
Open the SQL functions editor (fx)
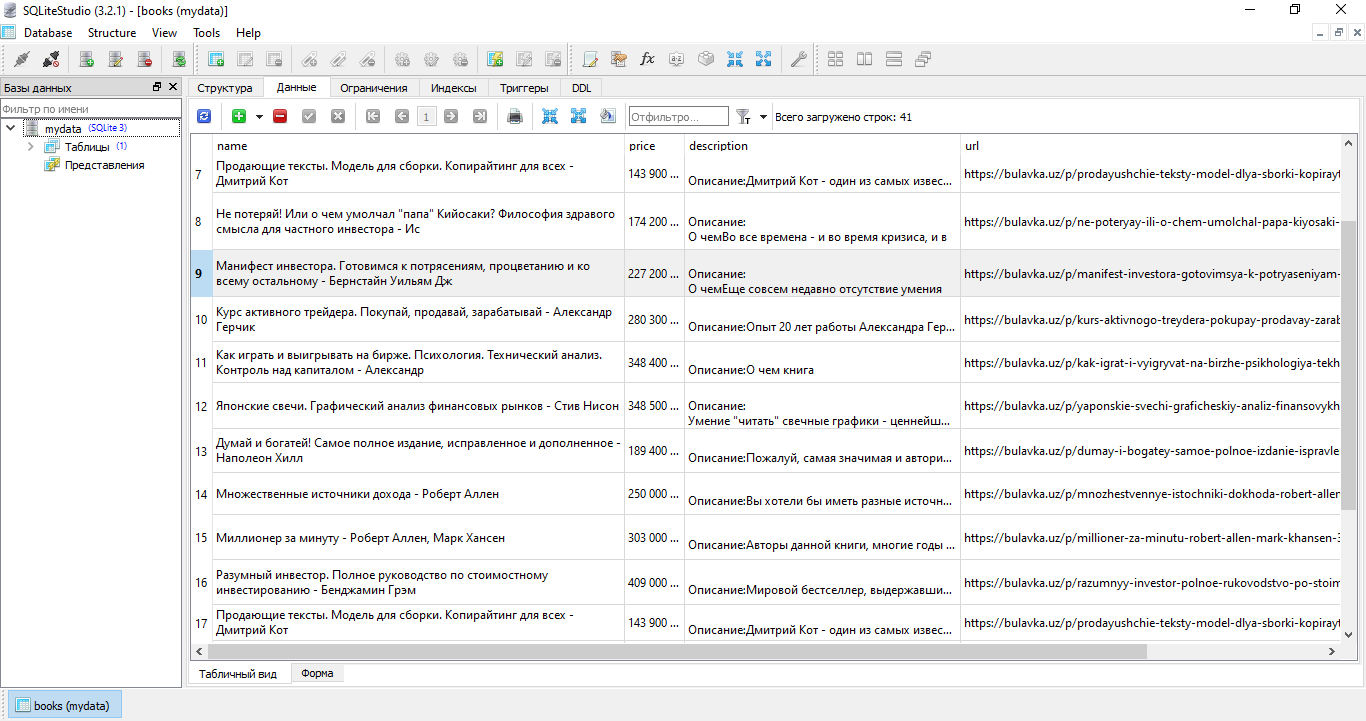(648, 59)
